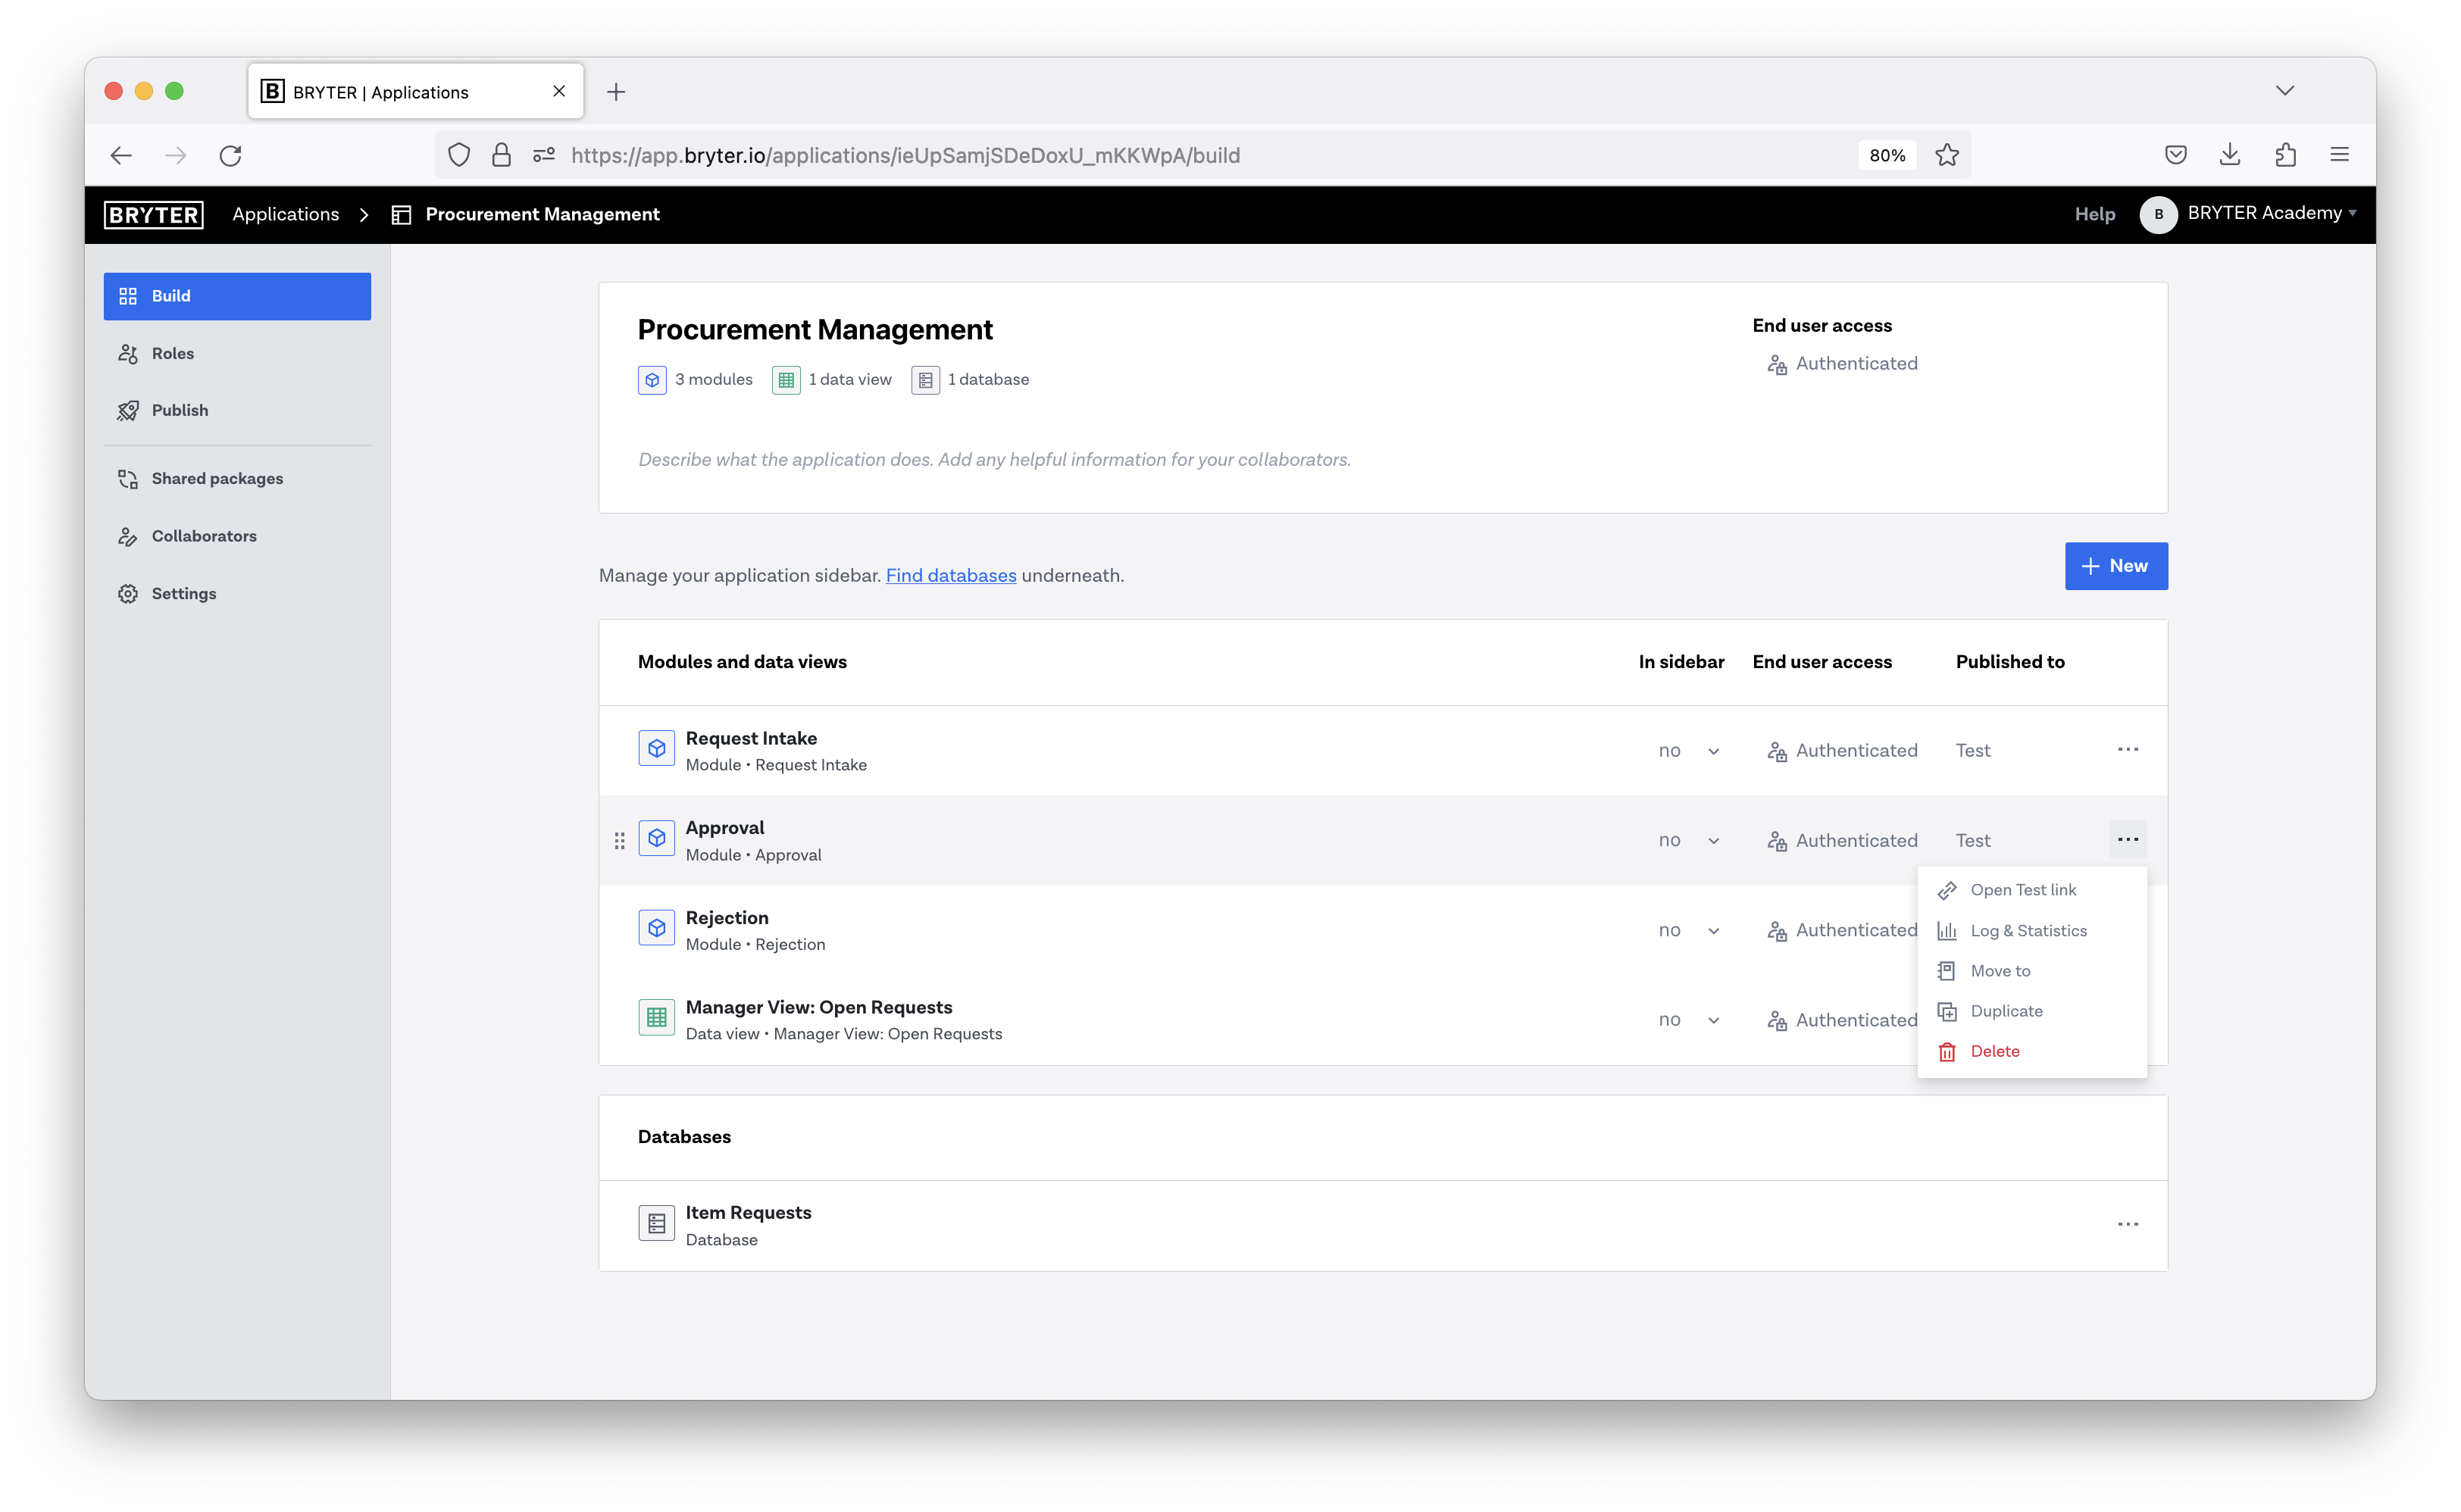Click the Manager View data view icon
The image size is (2461, 1512).
(x=656, y=1018)
